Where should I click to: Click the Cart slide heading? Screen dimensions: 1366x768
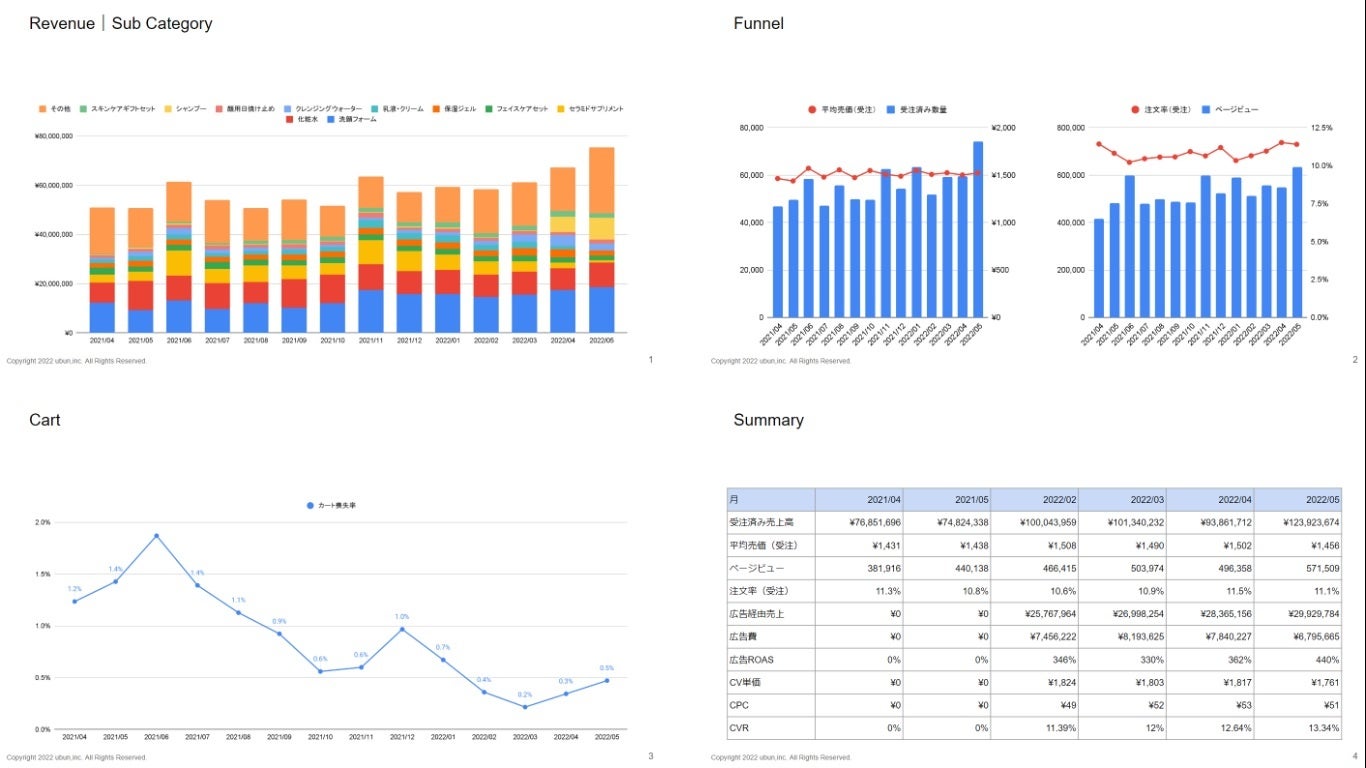[45, 420]
